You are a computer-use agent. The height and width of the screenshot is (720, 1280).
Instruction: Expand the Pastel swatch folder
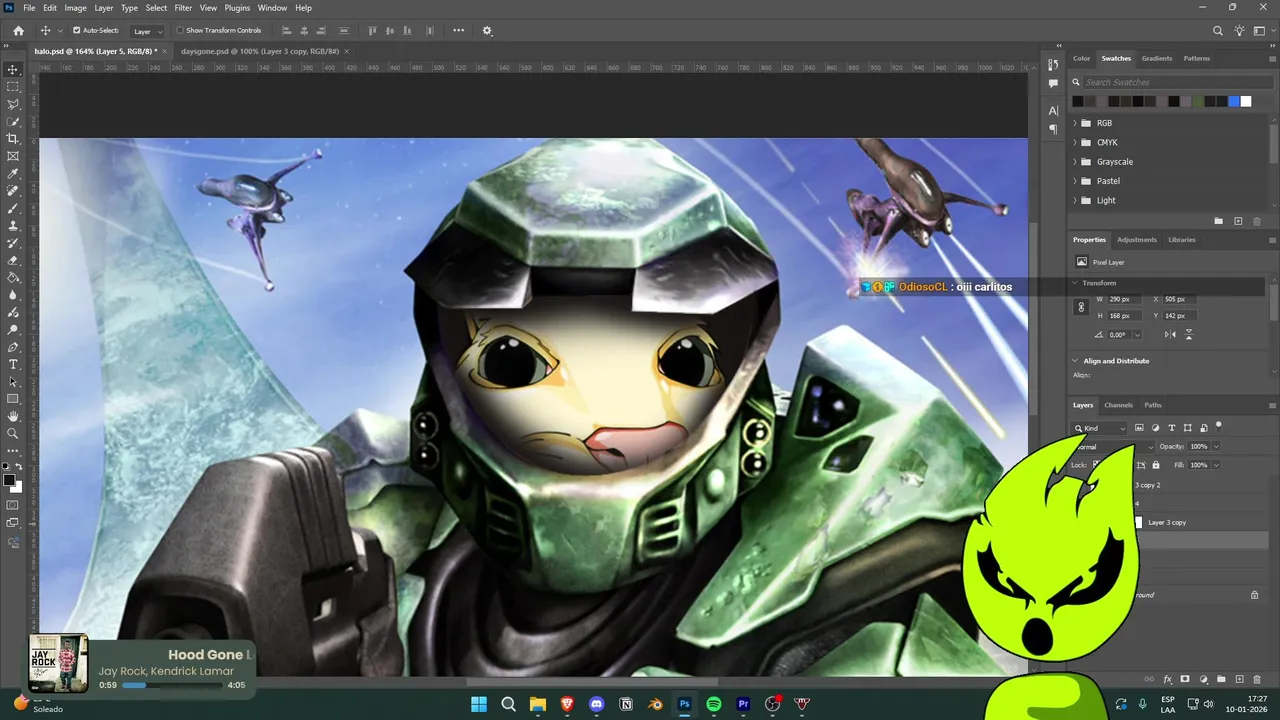point(1075,181)
